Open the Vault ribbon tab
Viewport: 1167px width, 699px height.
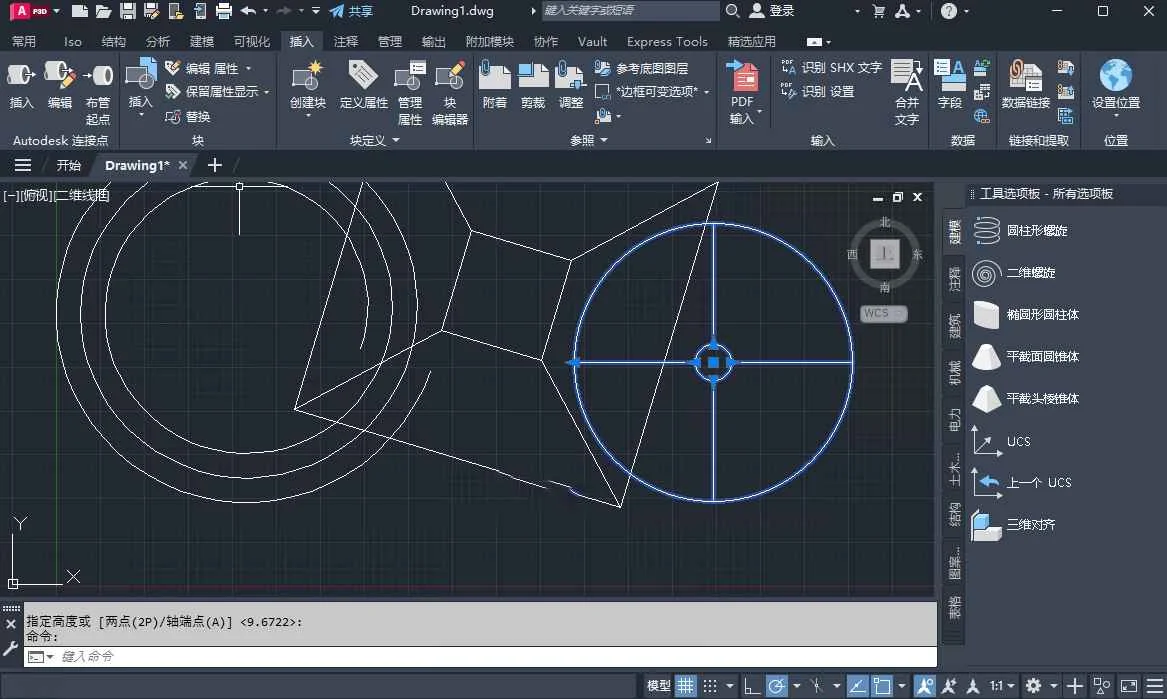(x=592, y=42)
